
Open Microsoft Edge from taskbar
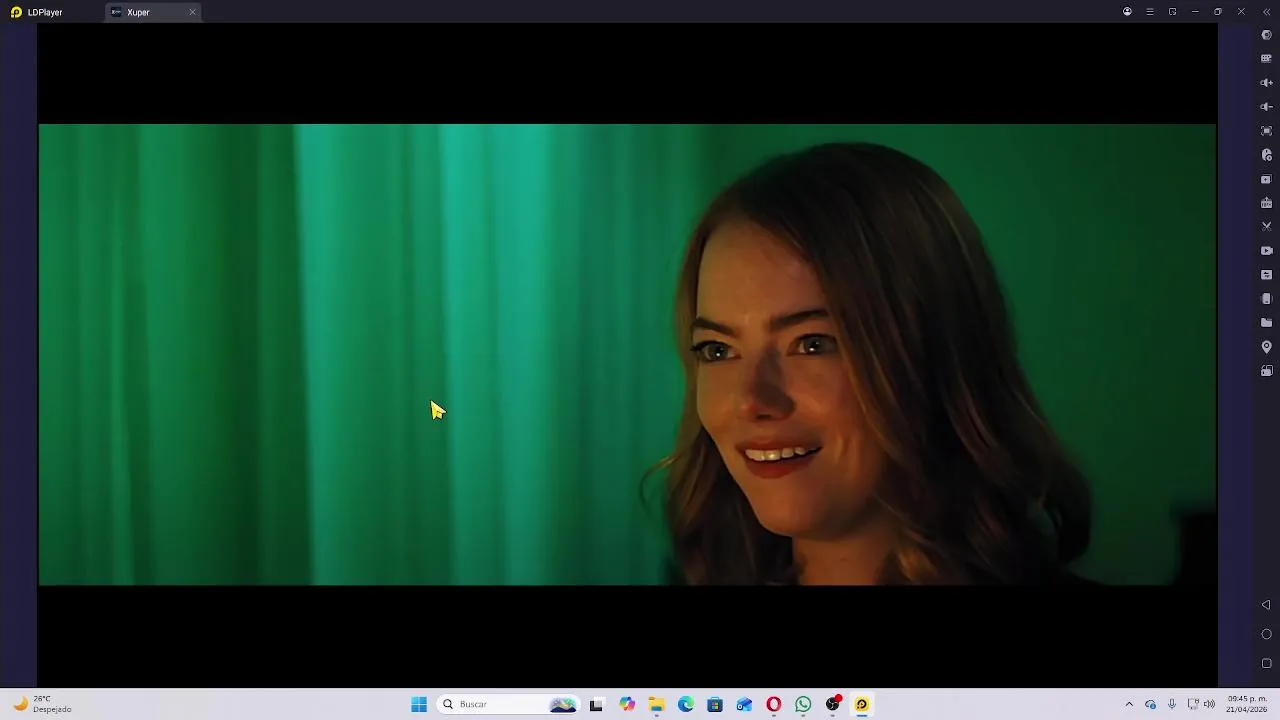[x=686, y=704]
